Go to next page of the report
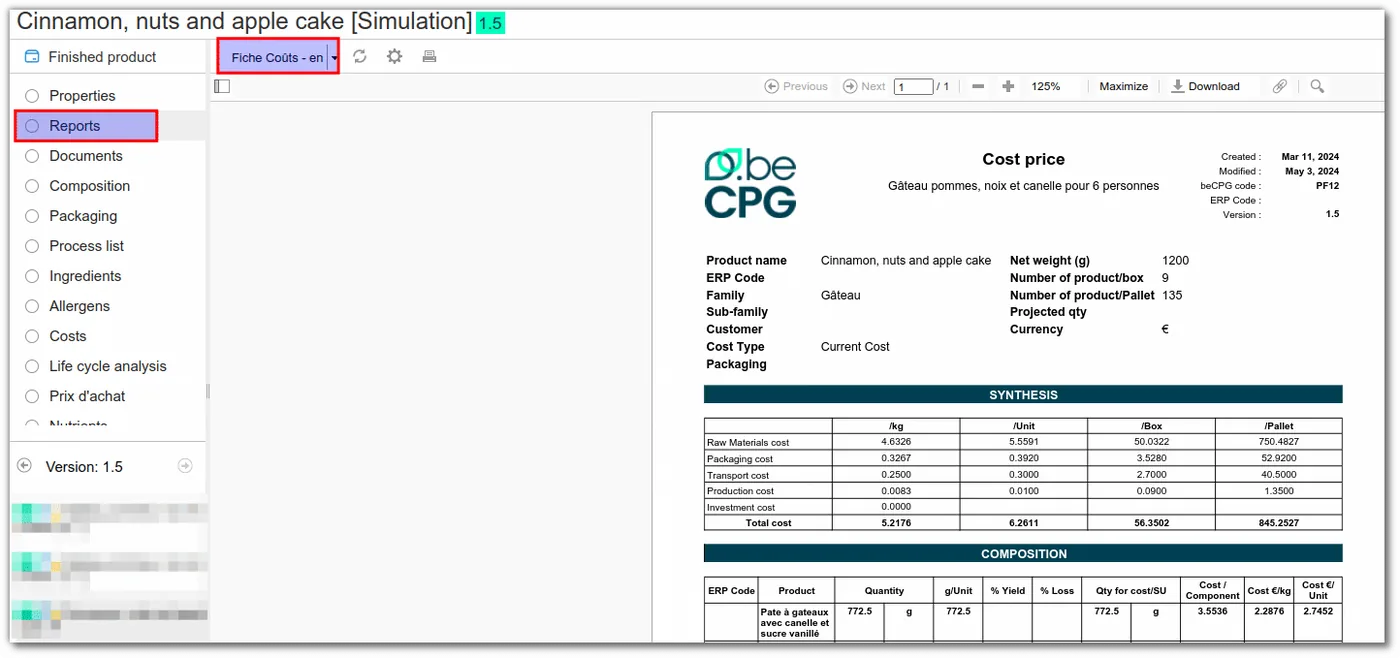The width and height of the screenshot is (1400, 658). (x=864, y=87)
